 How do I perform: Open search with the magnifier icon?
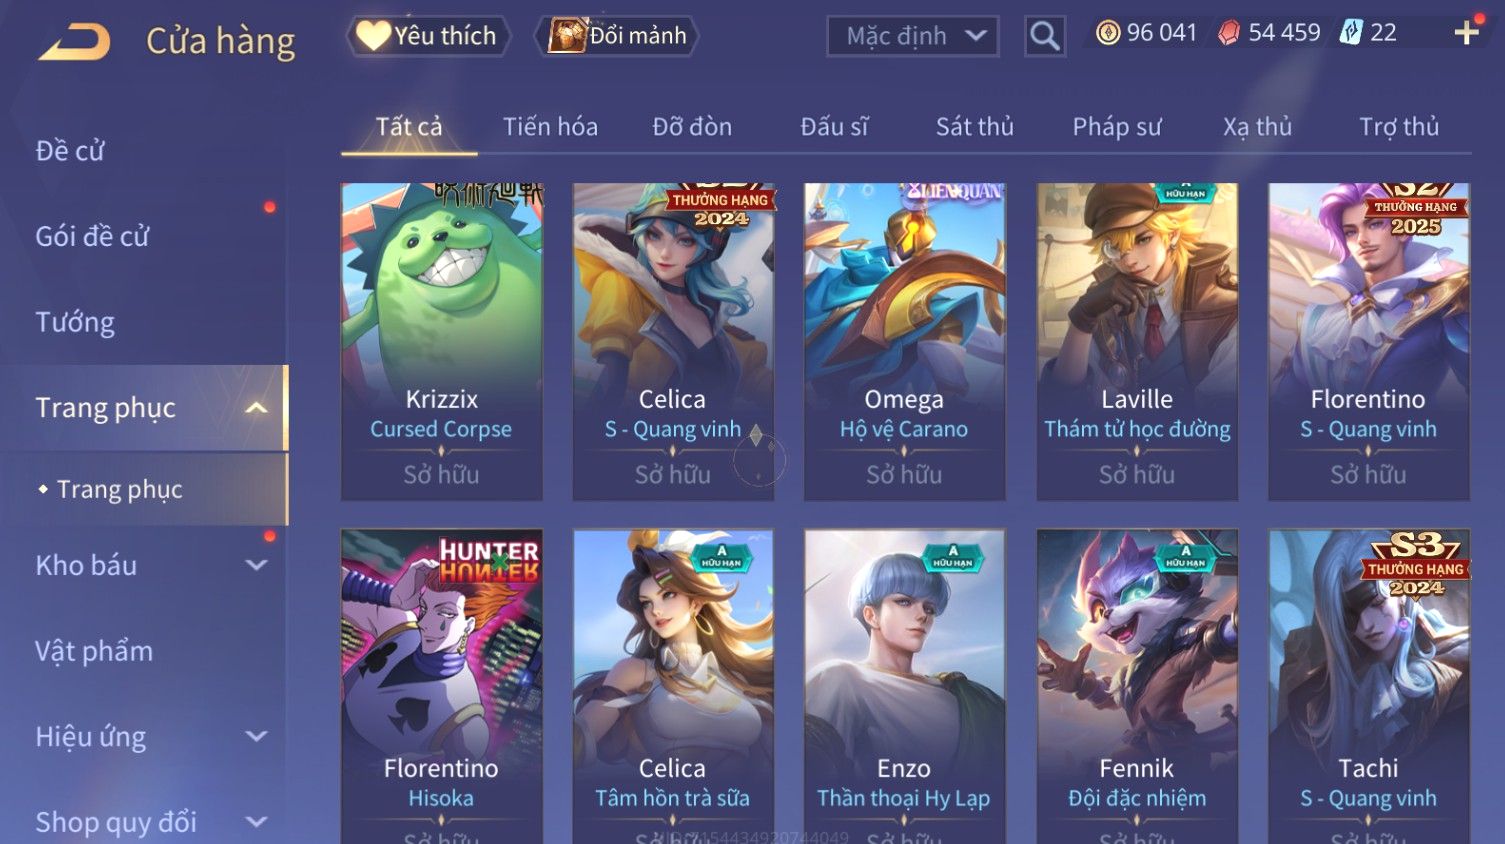[x=1045, y=36]
